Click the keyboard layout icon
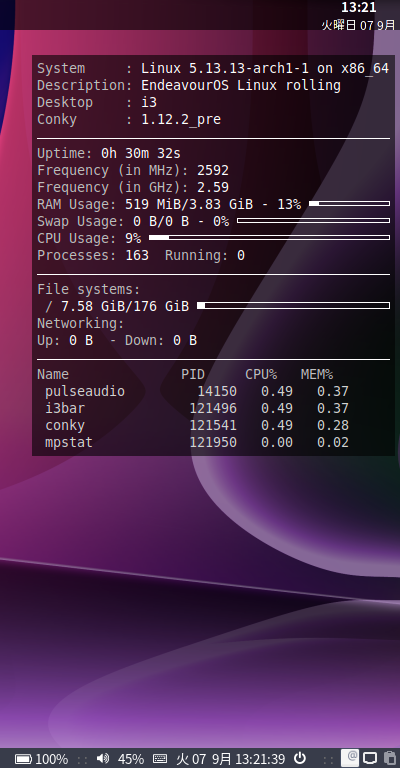 pos(160,759)
